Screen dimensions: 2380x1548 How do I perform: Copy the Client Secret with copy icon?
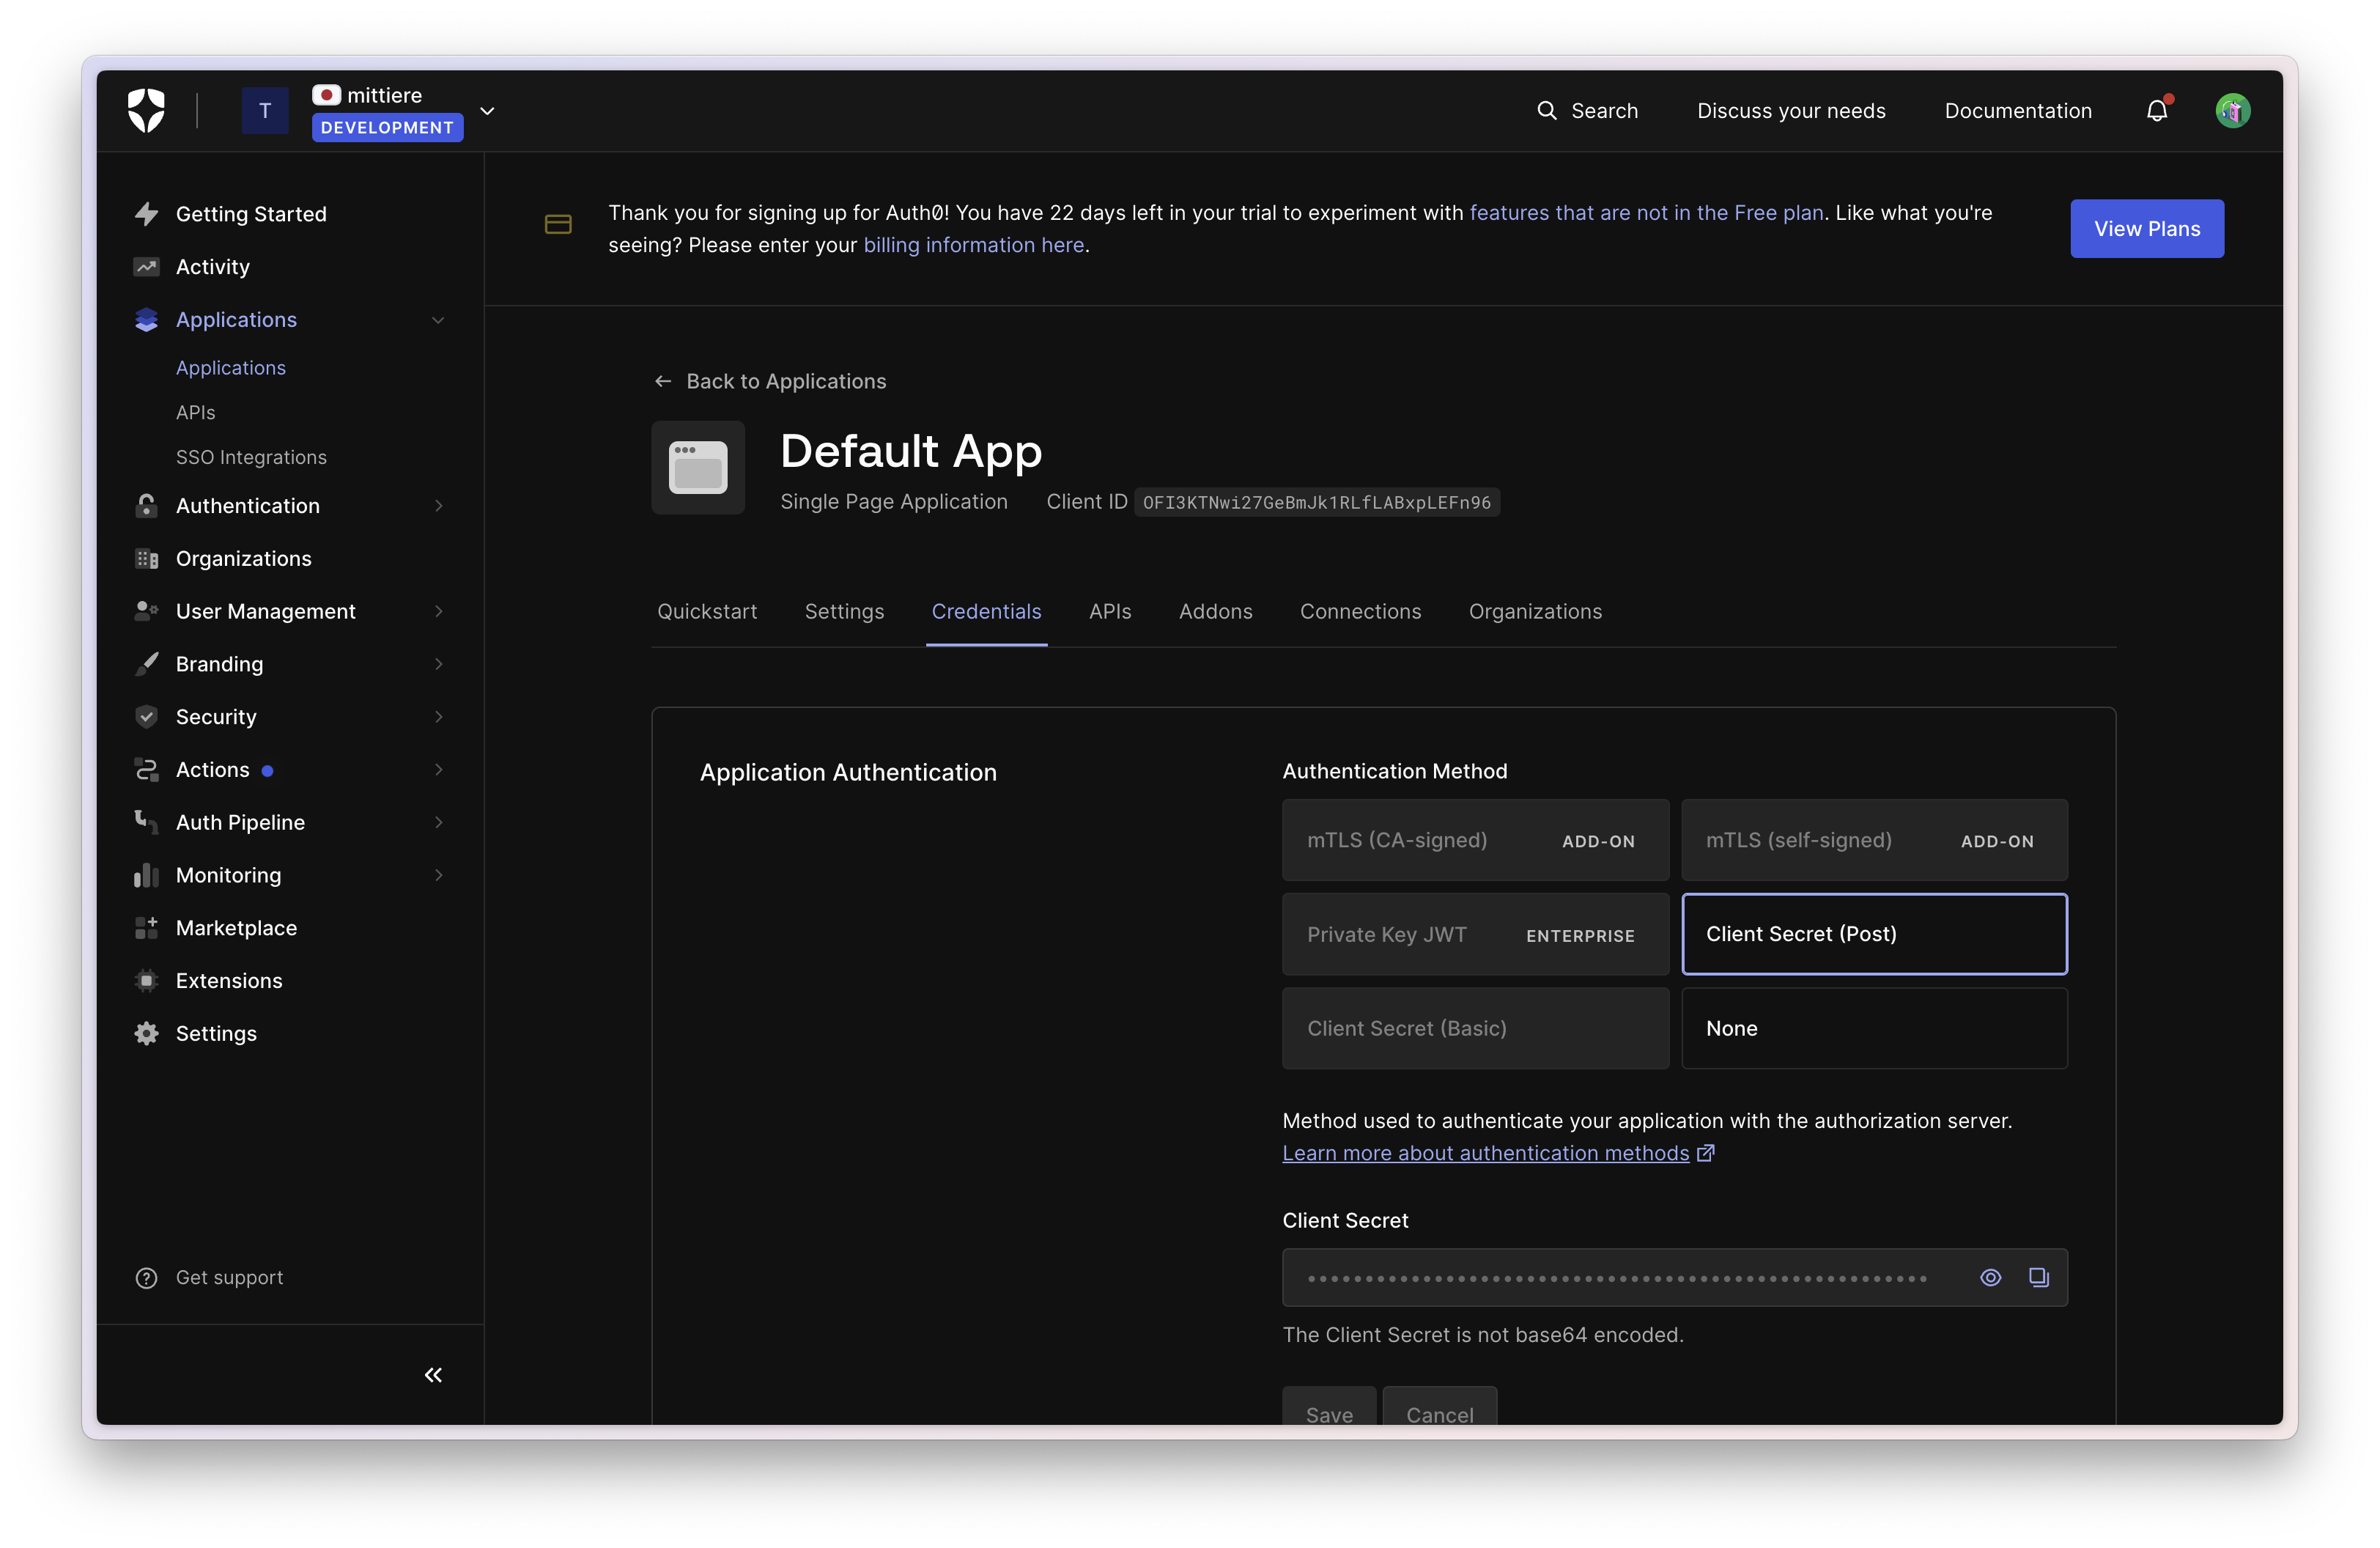point(2038,1277)
